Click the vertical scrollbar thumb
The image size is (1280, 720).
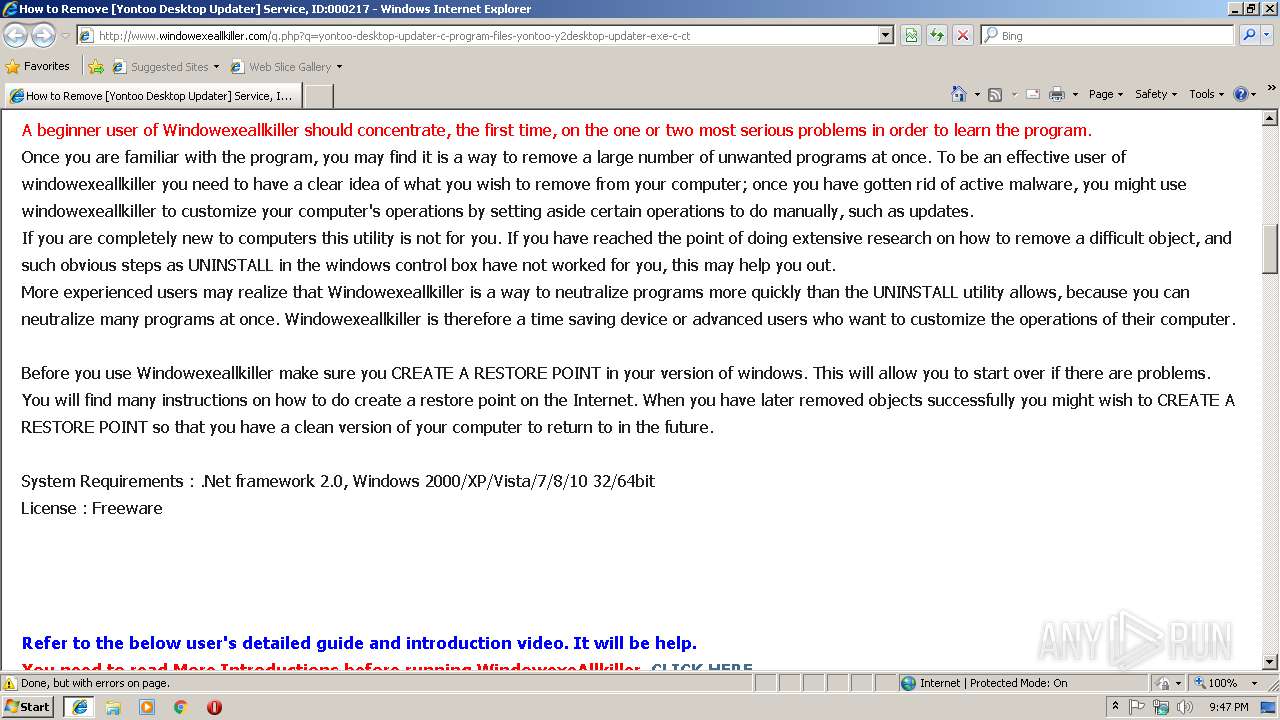pos(1270,249)
